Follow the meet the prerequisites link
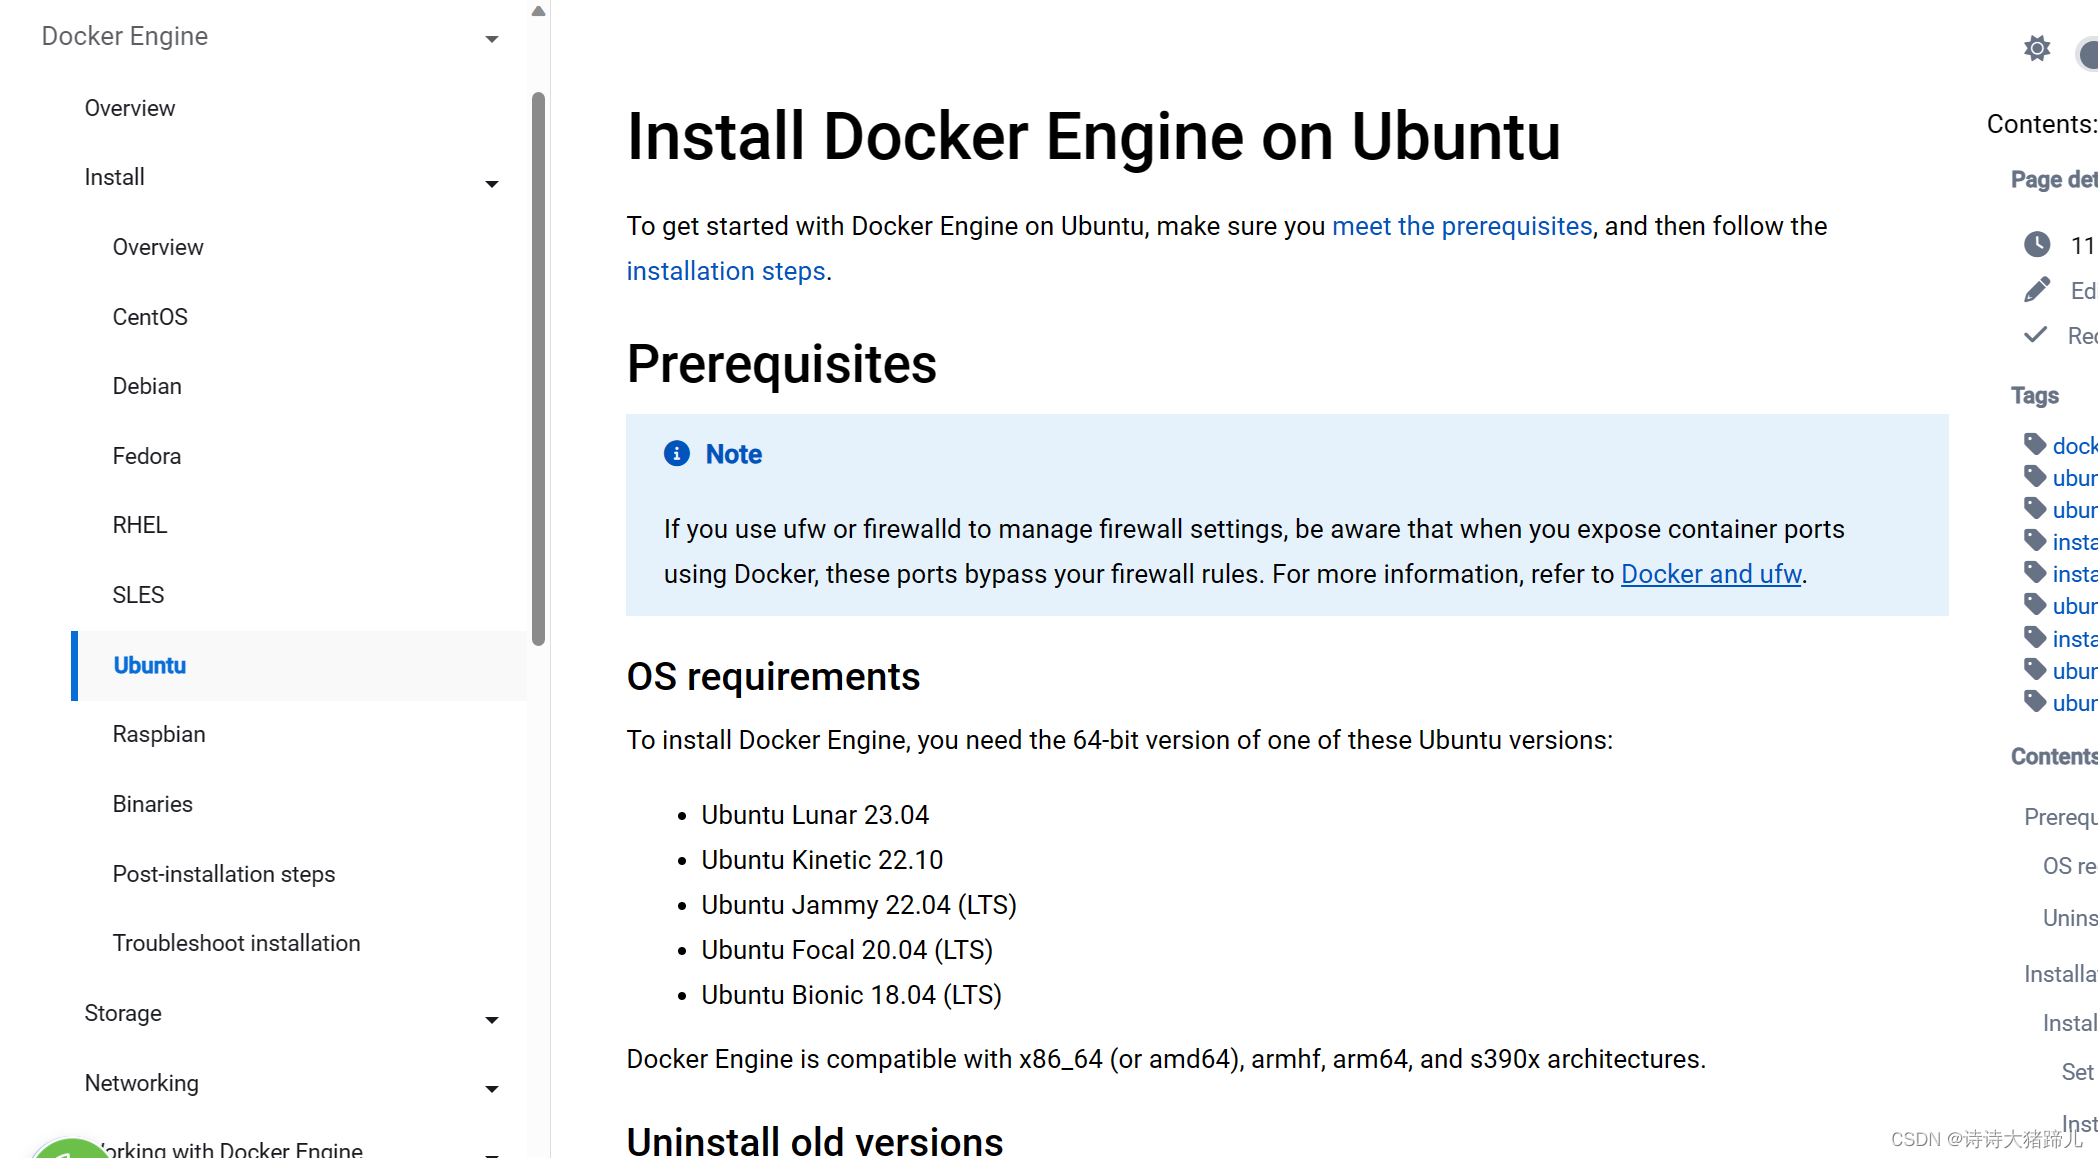 tap(1461, 226)
